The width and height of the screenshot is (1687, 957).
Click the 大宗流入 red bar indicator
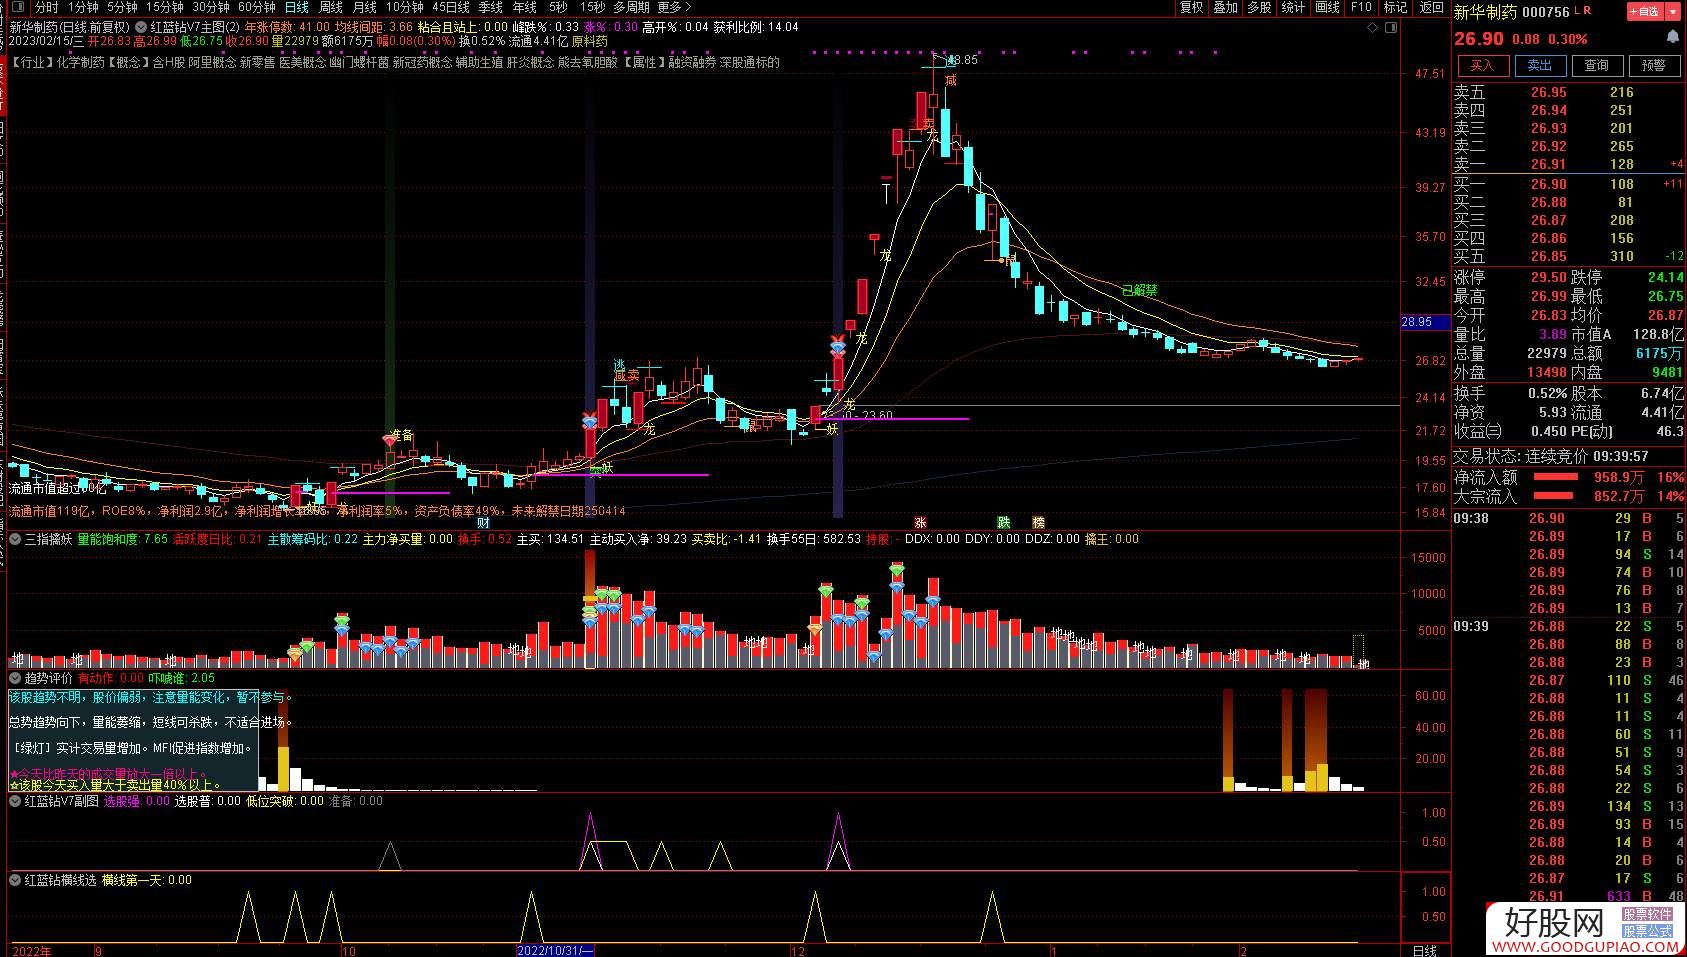click(x=1554, y=496)
